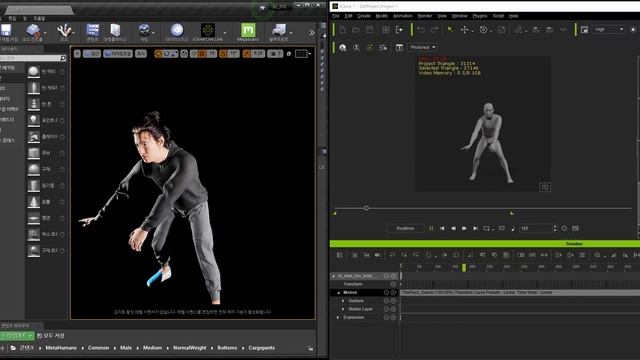
Task: Open the File menu in iClone
Action: 336,16
